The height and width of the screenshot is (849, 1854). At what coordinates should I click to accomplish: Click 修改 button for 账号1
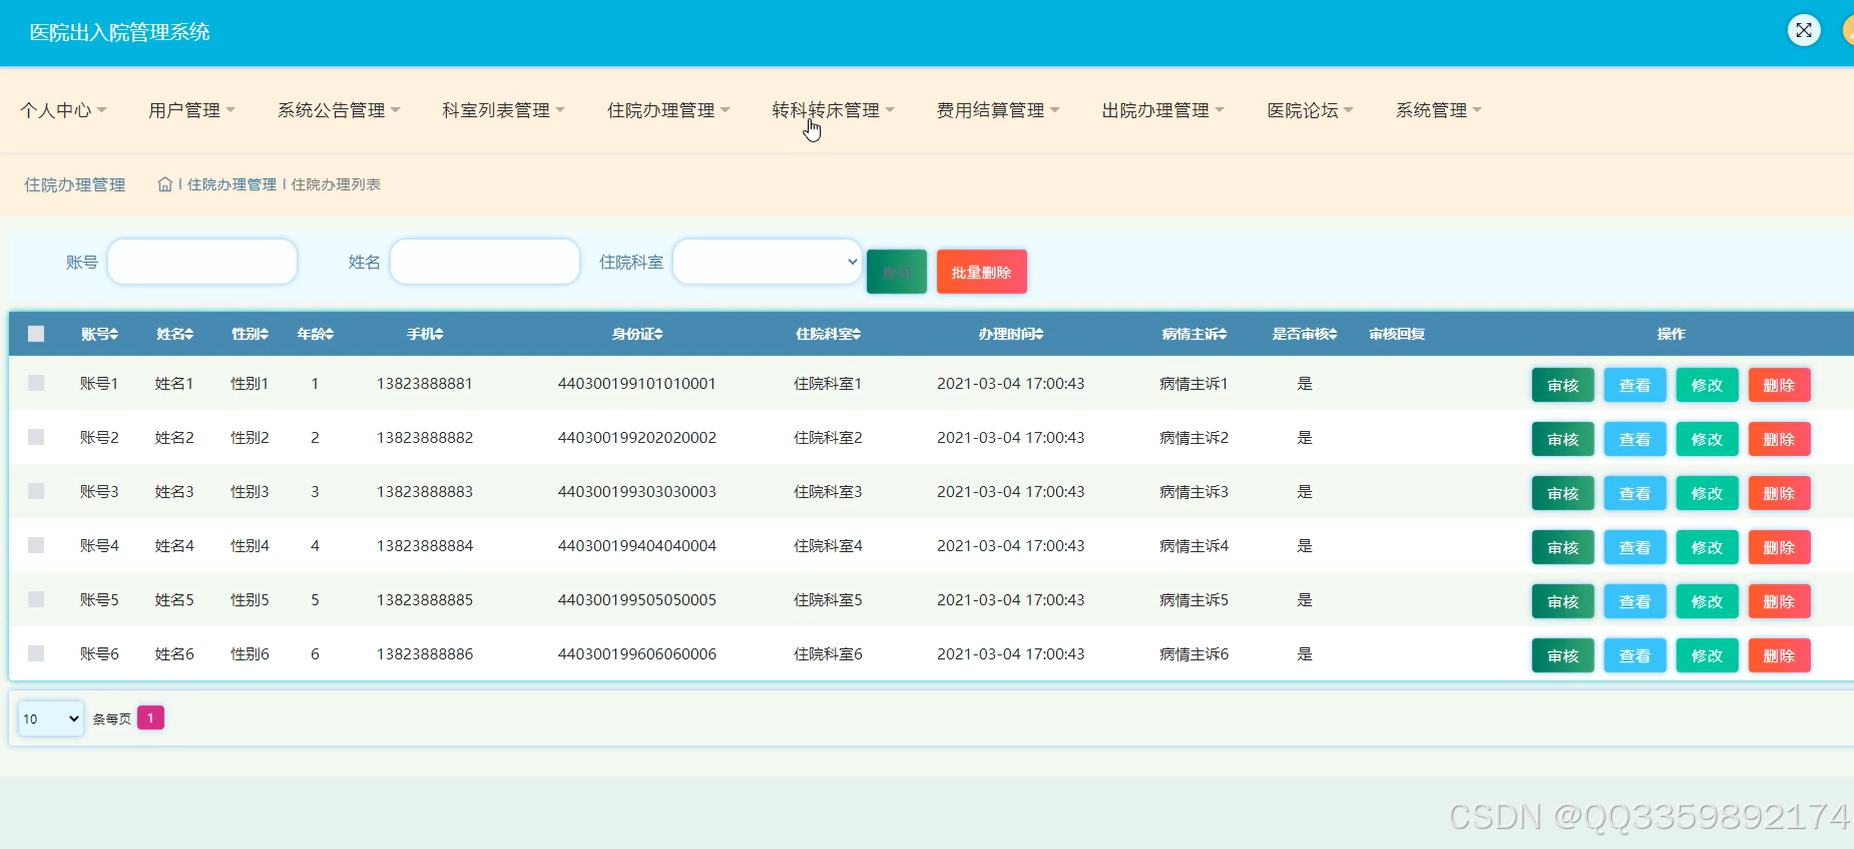pos(1707,385)
